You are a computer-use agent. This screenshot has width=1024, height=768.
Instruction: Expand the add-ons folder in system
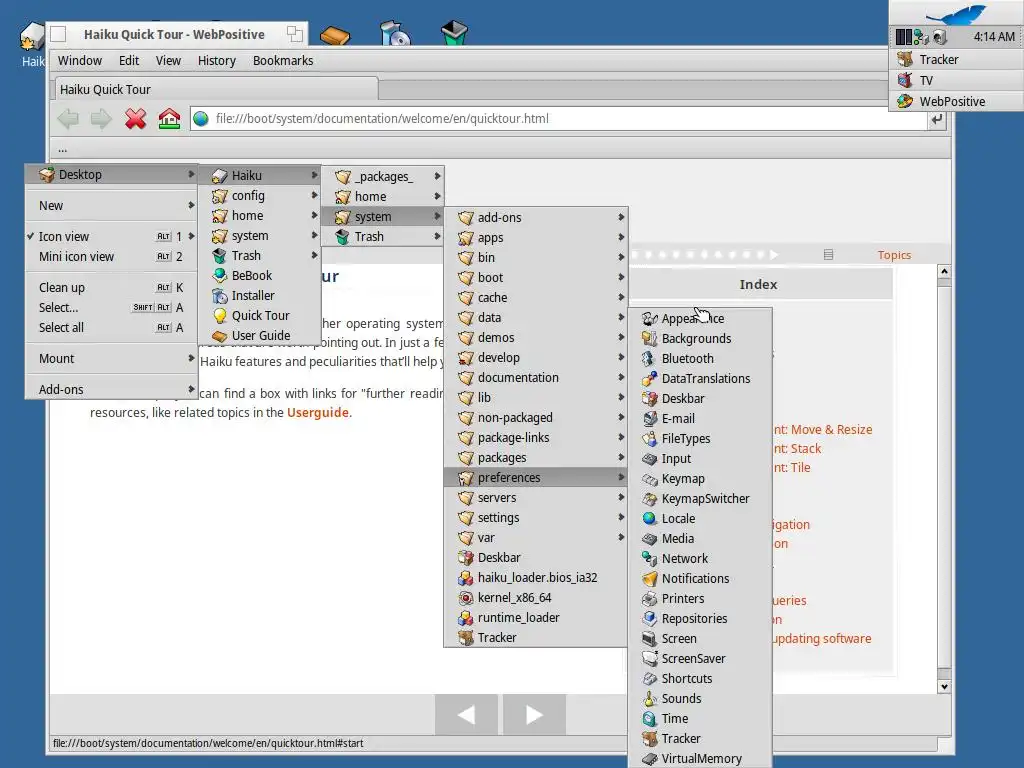[536, 217]
